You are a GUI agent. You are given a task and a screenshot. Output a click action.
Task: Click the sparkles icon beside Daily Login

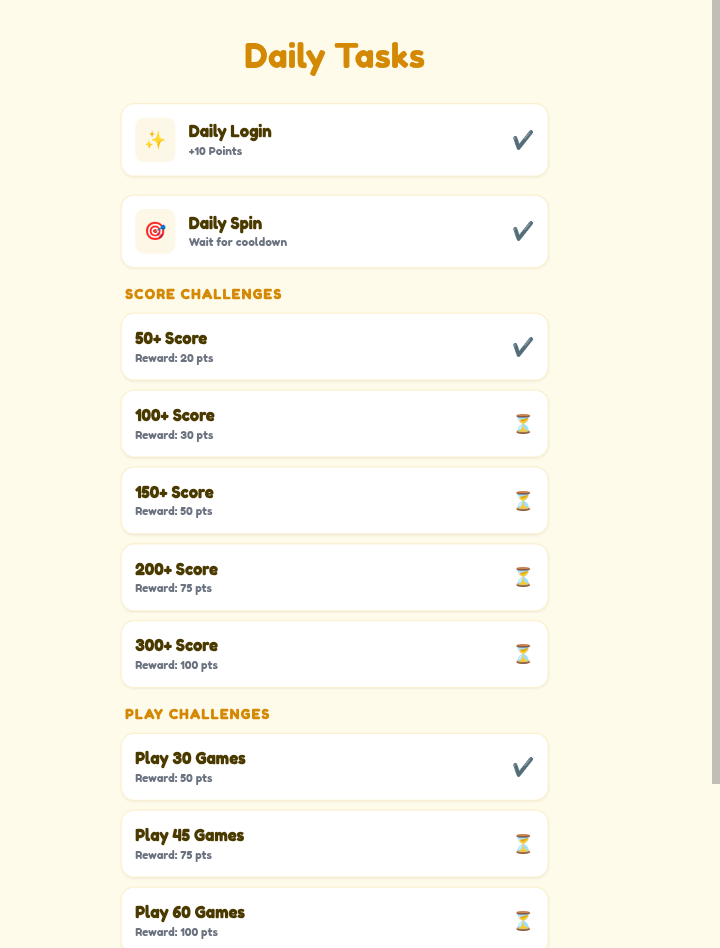point(155,140)
